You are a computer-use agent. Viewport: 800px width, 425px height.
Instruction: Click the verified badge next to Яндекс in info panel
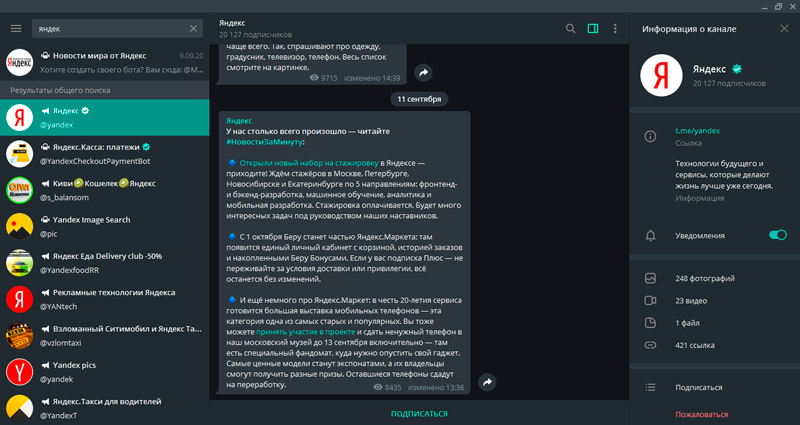coord(737,69)
